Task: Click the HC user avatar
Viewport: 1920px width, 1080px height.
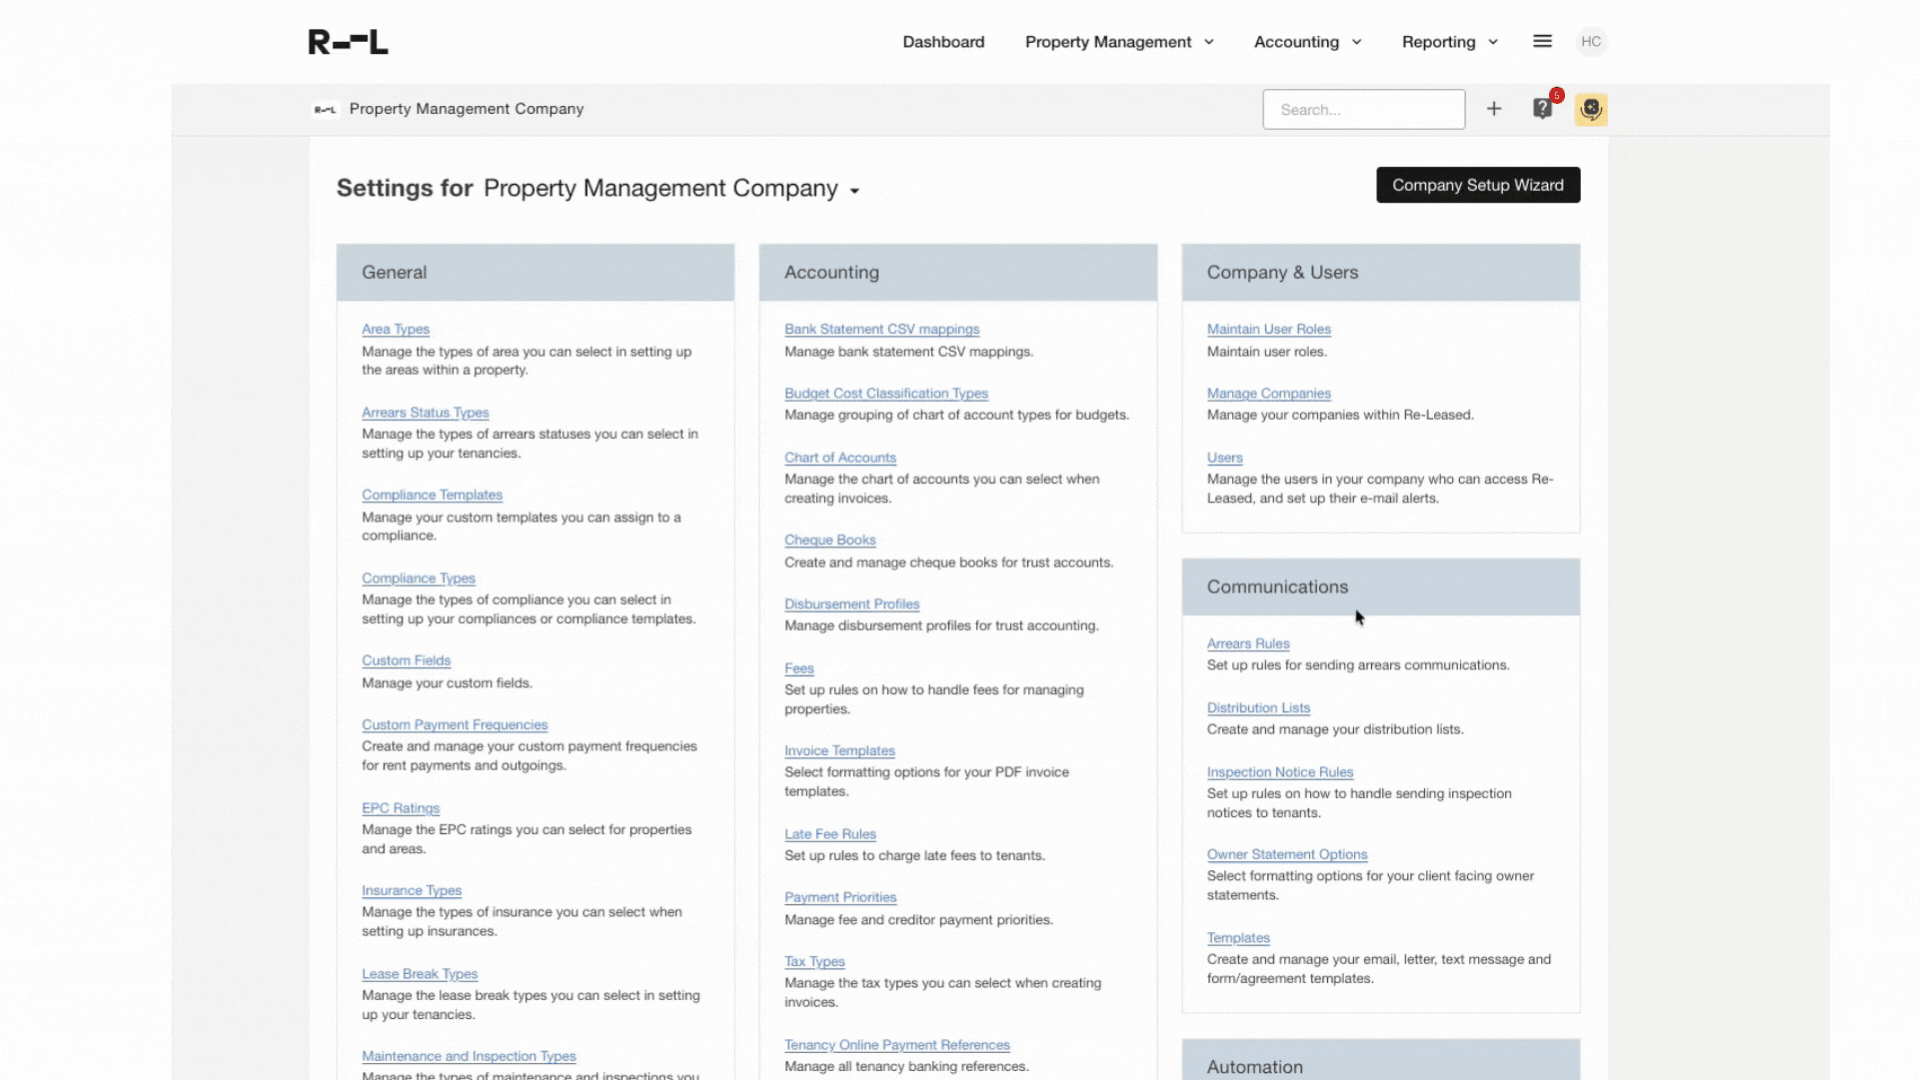Action: pyautogui.click(x=1591, y=42)
